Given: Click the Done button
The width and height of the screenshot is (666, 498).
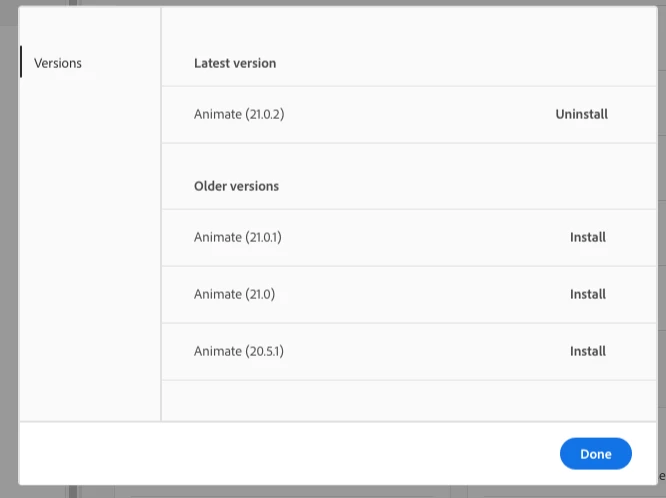Looking at the screenshot, I should [595, 454].
